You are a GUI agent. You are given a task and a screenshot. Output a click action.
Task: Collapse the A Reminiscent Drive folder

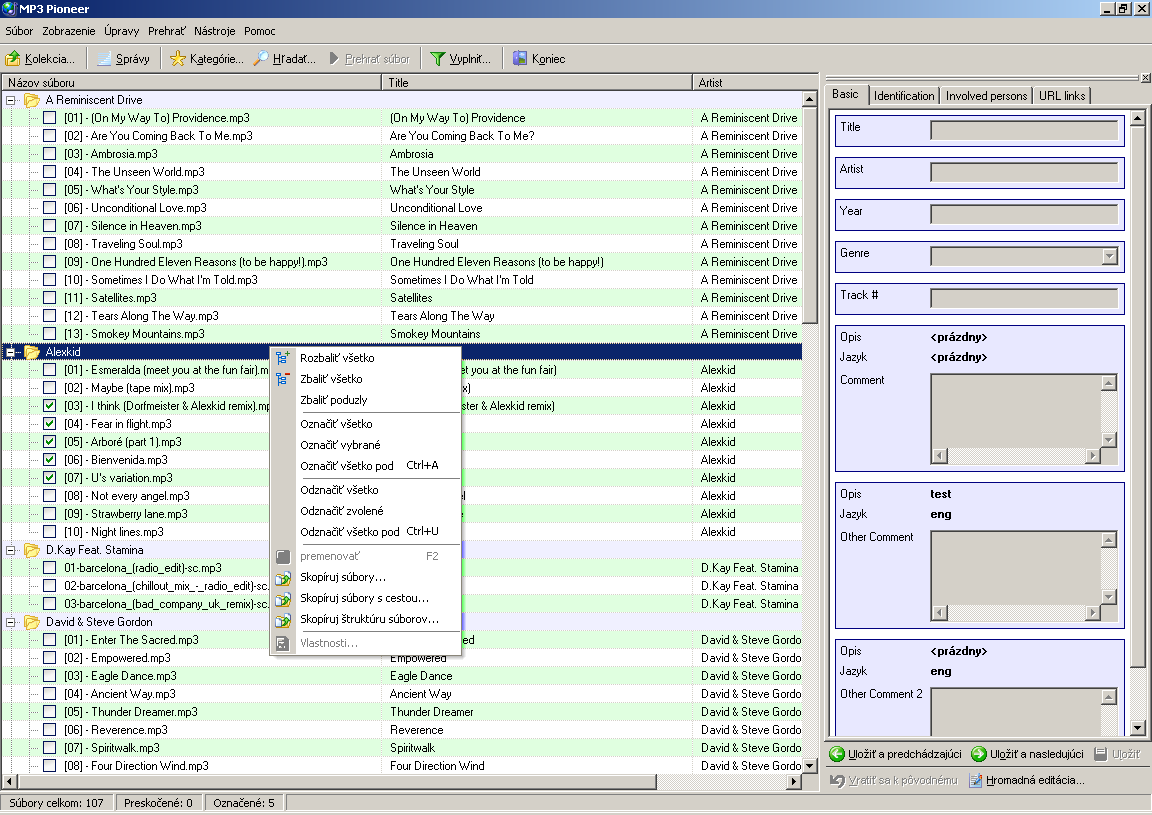pos(12,100)
